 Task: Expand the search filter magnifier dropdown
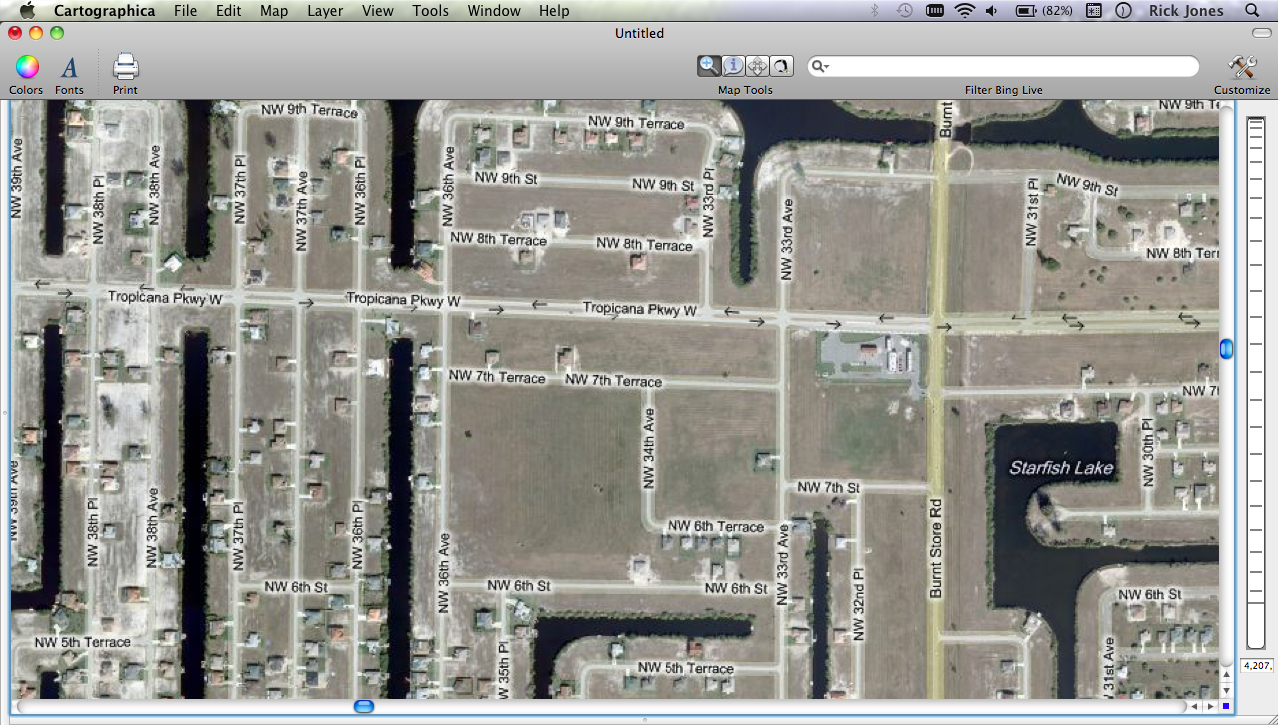click(x=821, y=67)
